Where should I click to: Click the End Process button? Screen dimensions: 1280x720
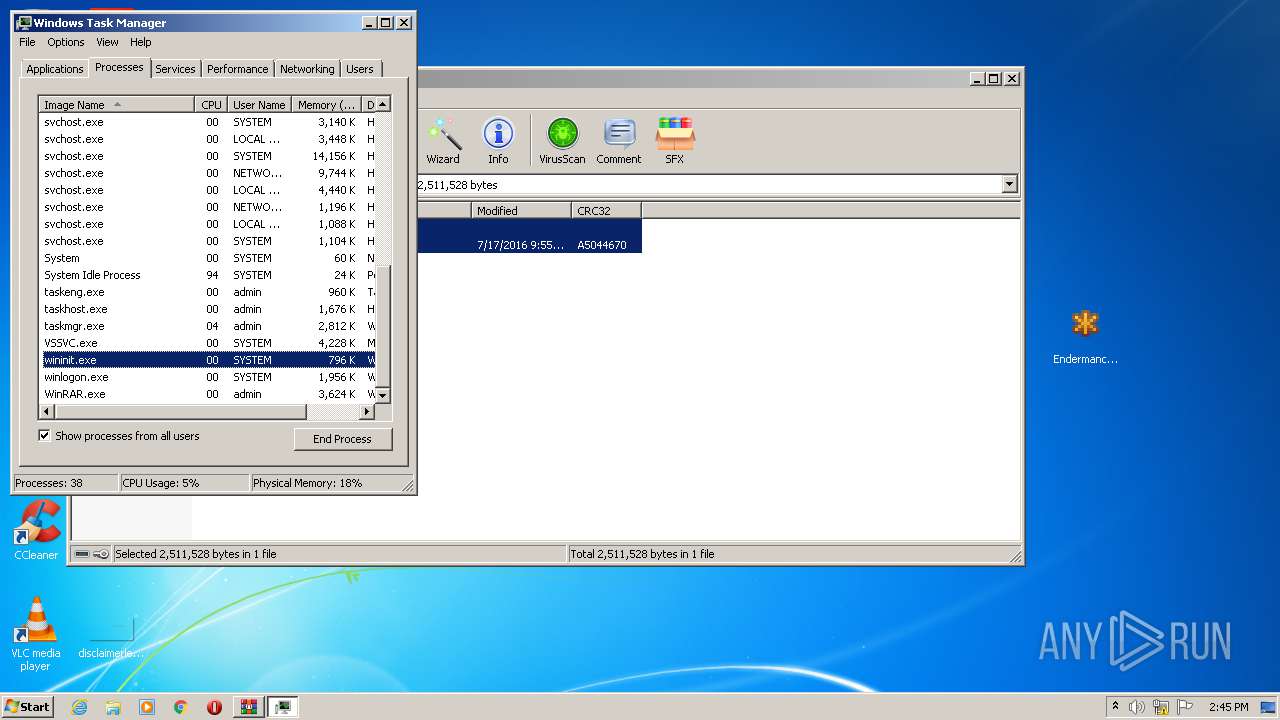[x=343, y=439]
